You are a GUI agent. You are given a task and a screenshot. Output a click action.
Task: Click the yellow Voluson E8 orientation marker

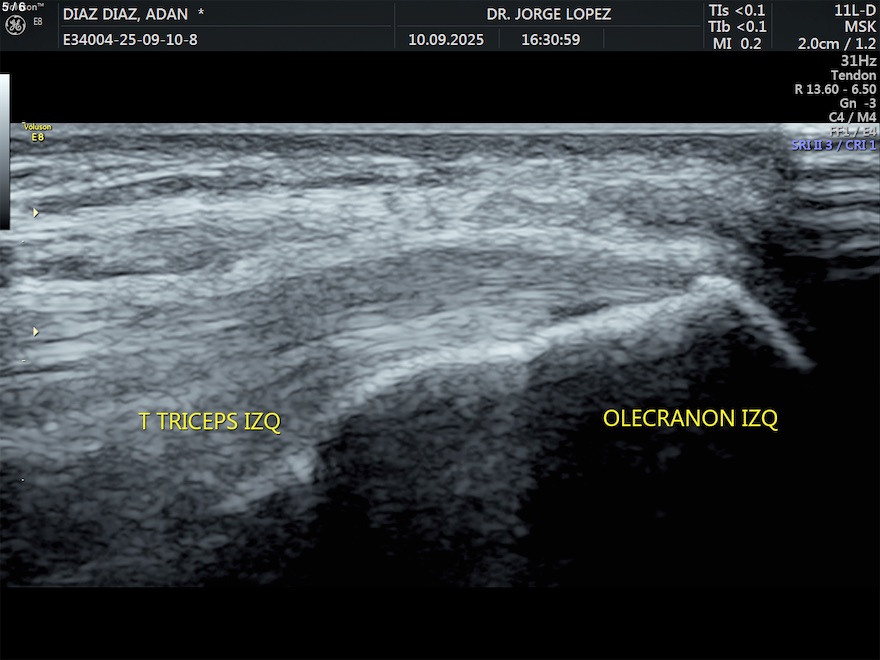(x=37, y=132)
